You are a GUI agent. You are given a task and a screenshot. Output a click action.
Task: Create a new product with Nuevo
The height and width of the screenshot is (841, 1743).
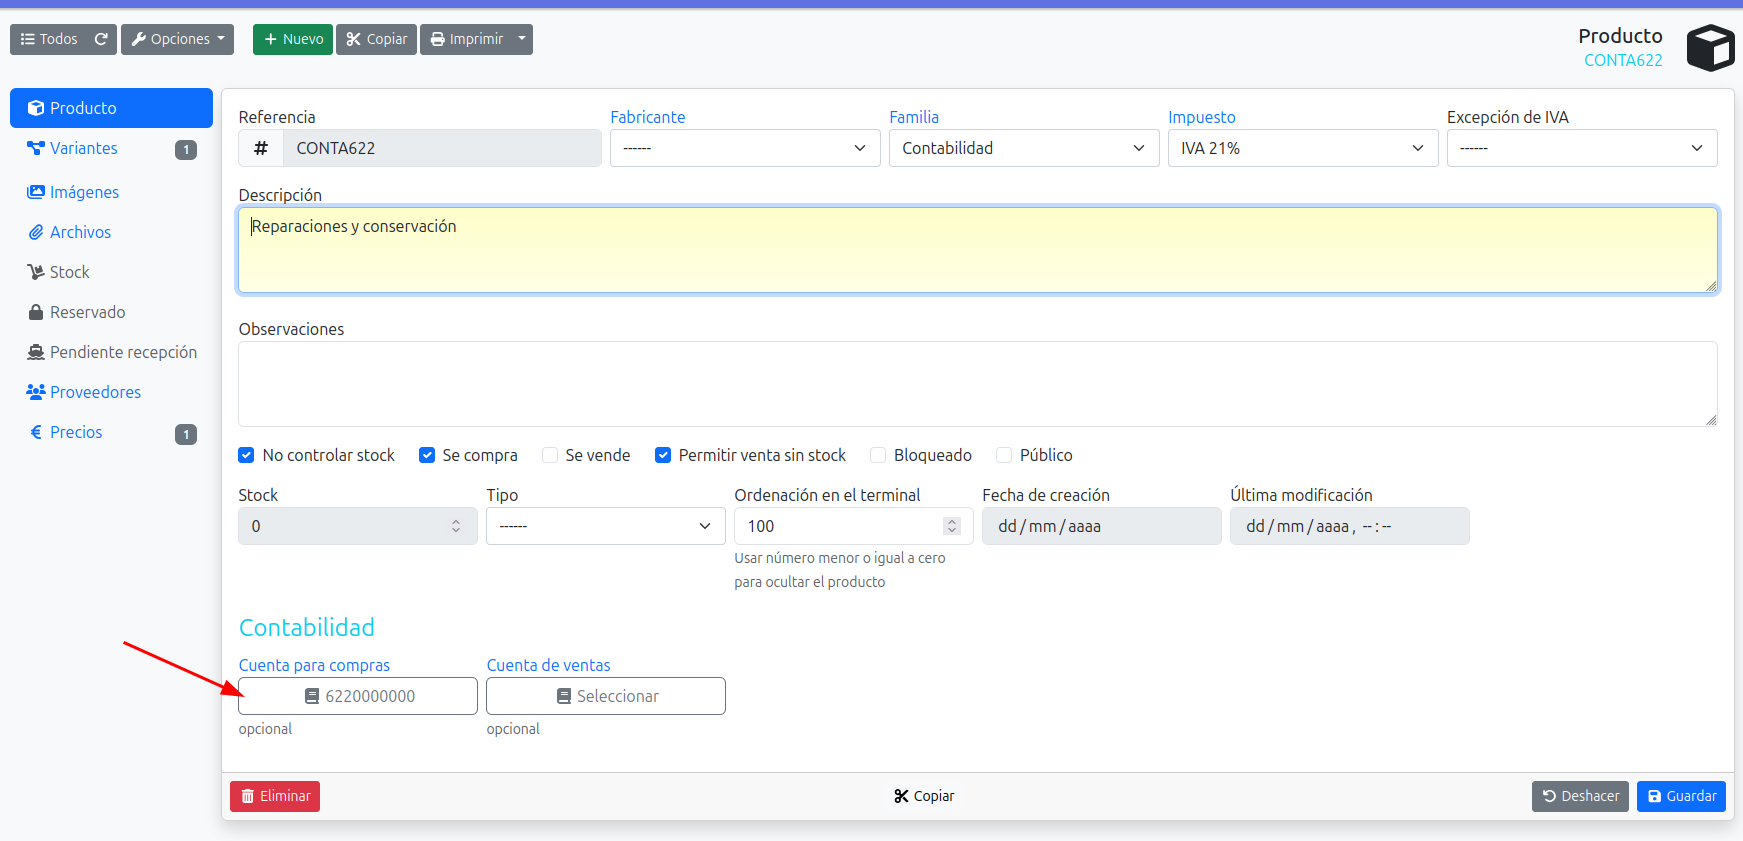(x=293, y=39)
